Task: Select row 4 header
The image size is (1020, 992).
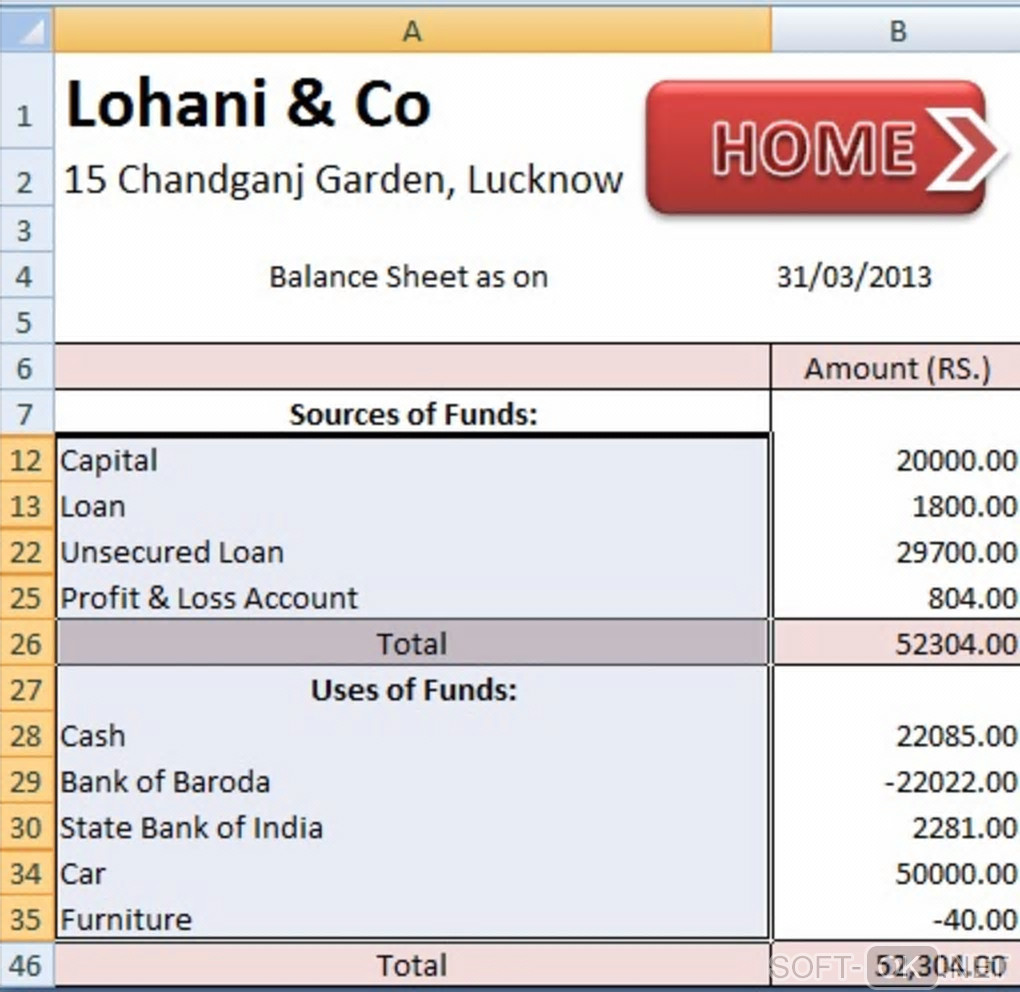Action: tap(27, 276)
